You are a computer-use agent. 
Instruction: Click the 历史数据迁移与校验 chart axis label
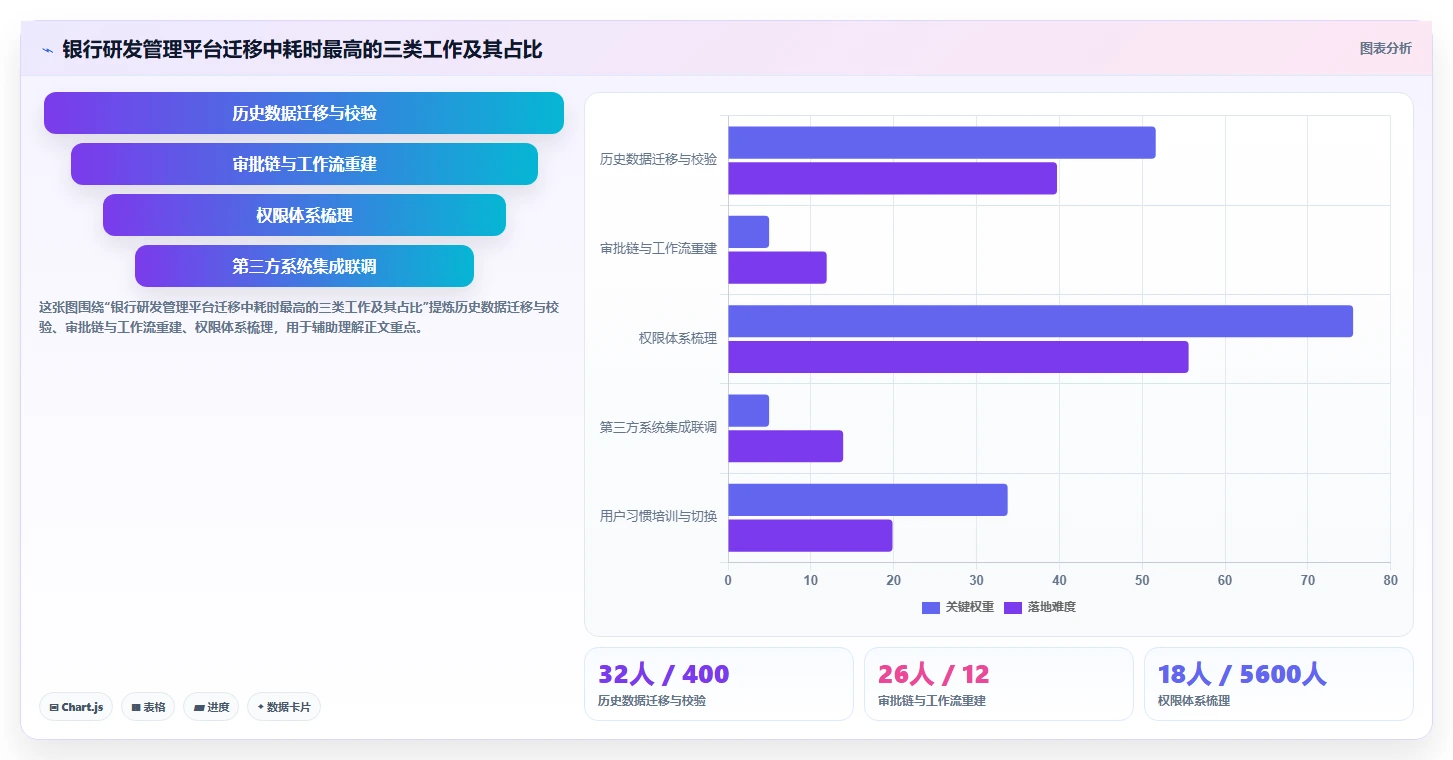(x=658, y=159)
